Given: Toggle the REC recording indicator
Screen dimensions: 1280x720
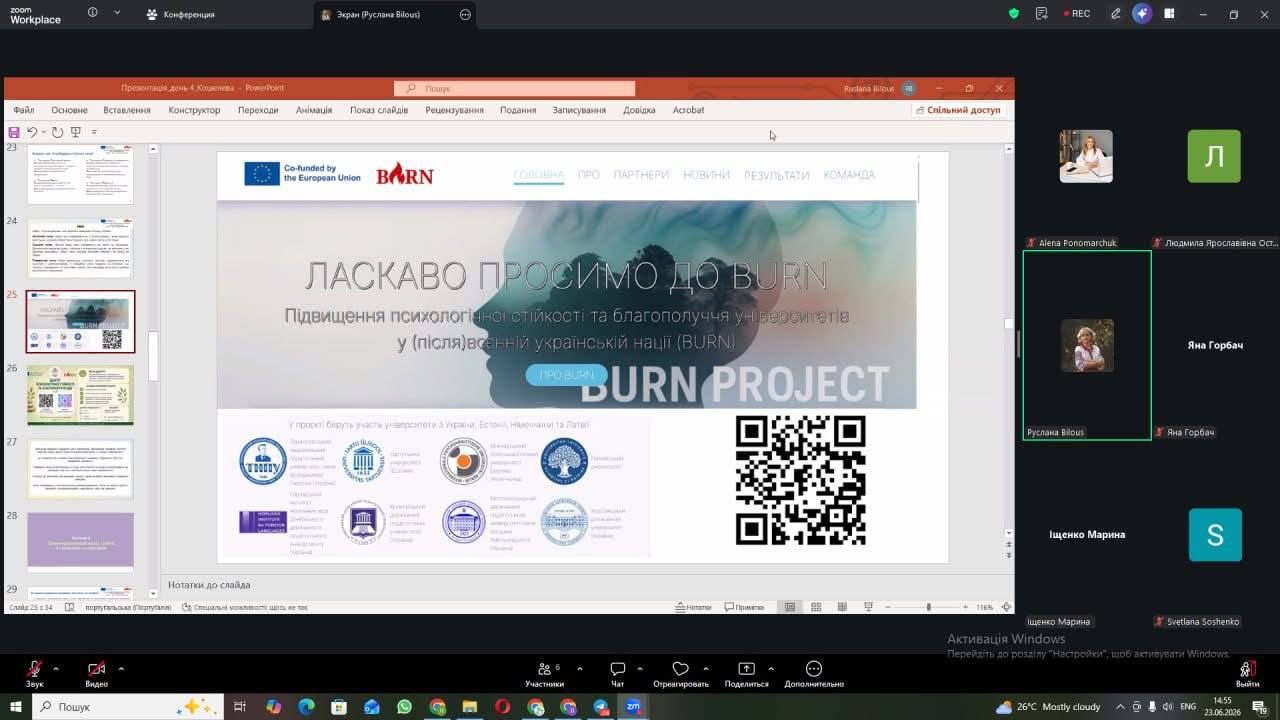Looking at the screenshot, I should coord(1074,14).
